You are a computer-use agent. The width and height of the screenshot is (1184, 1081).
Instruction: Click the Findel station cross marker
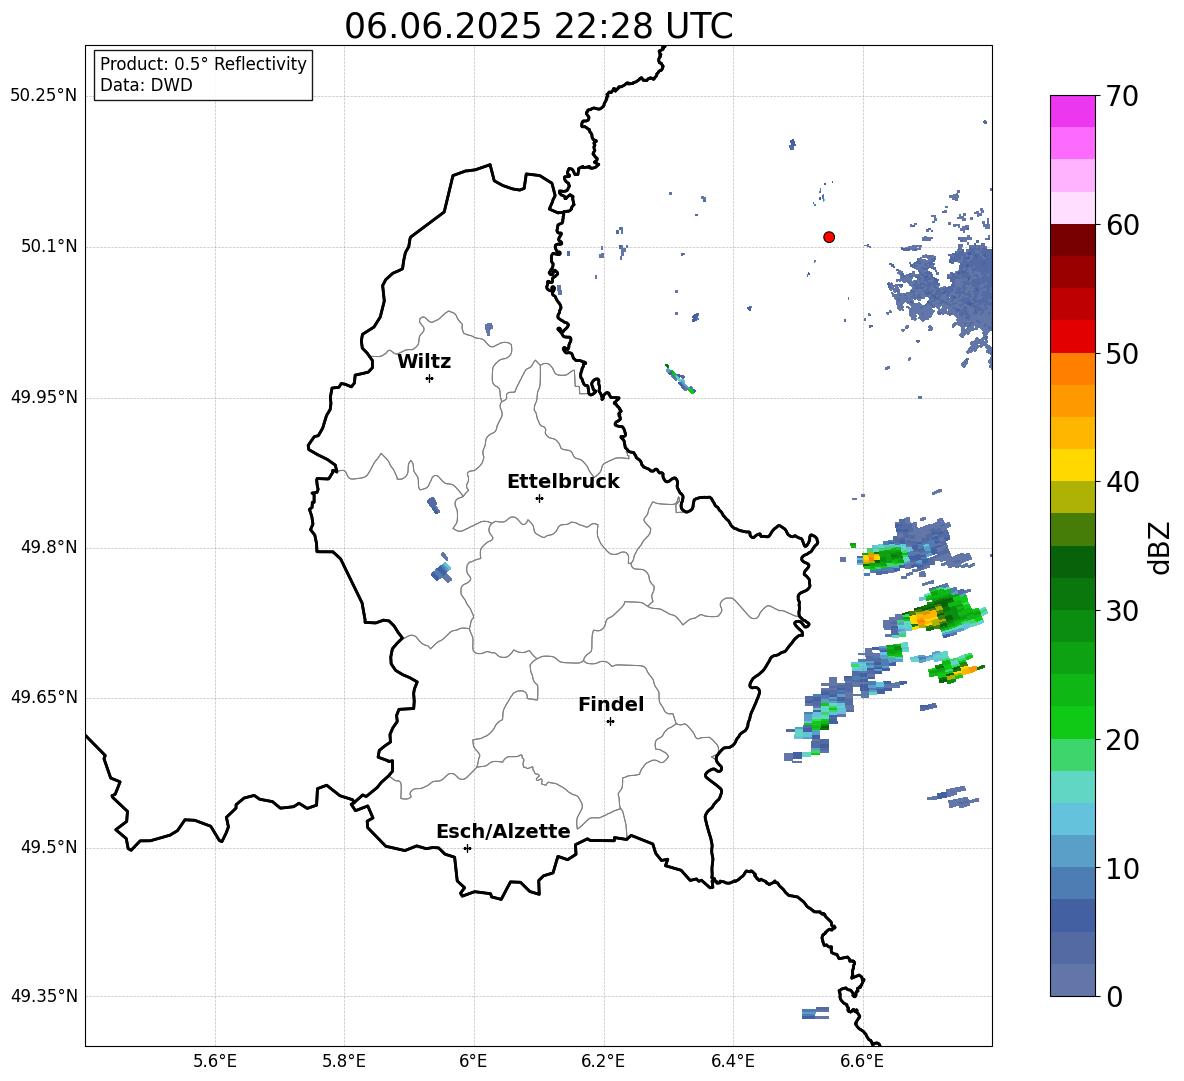[610, 722]
